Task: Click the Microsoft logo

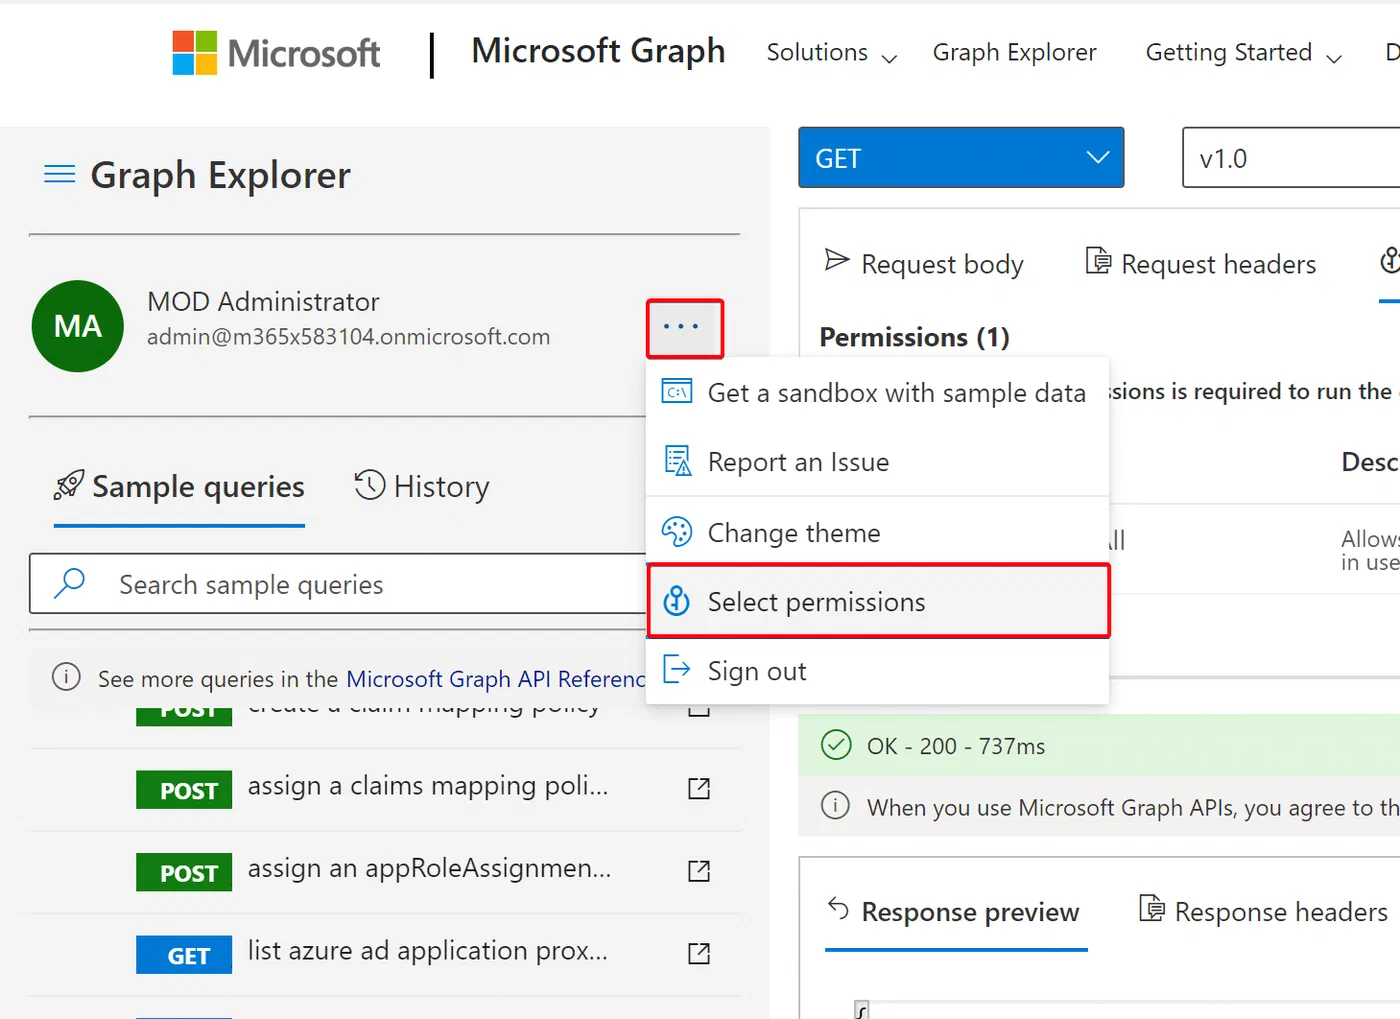Action: [276, 52]
